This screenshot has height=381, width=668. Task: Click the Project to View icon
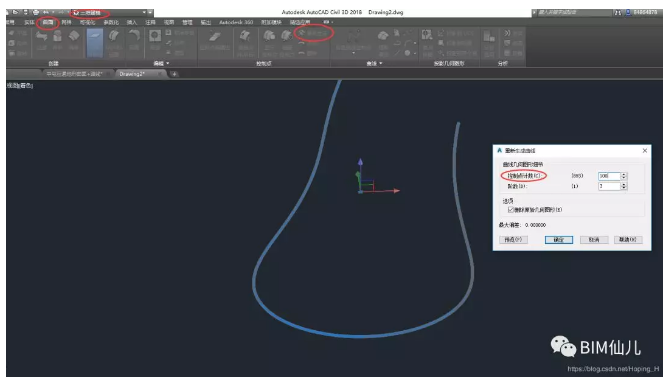tap(441, 43)
